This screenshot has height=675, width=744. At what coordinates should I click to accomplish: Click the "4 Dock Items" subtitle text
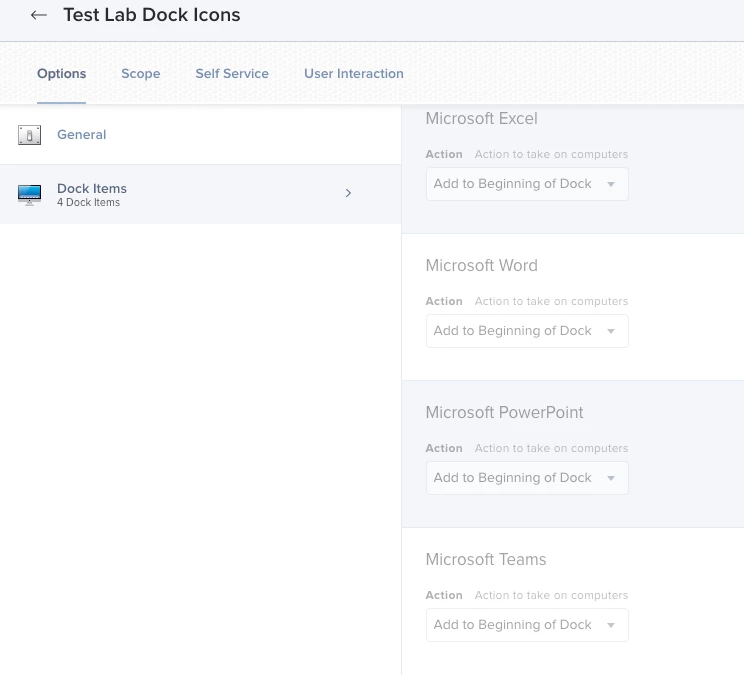coord(88,203)
